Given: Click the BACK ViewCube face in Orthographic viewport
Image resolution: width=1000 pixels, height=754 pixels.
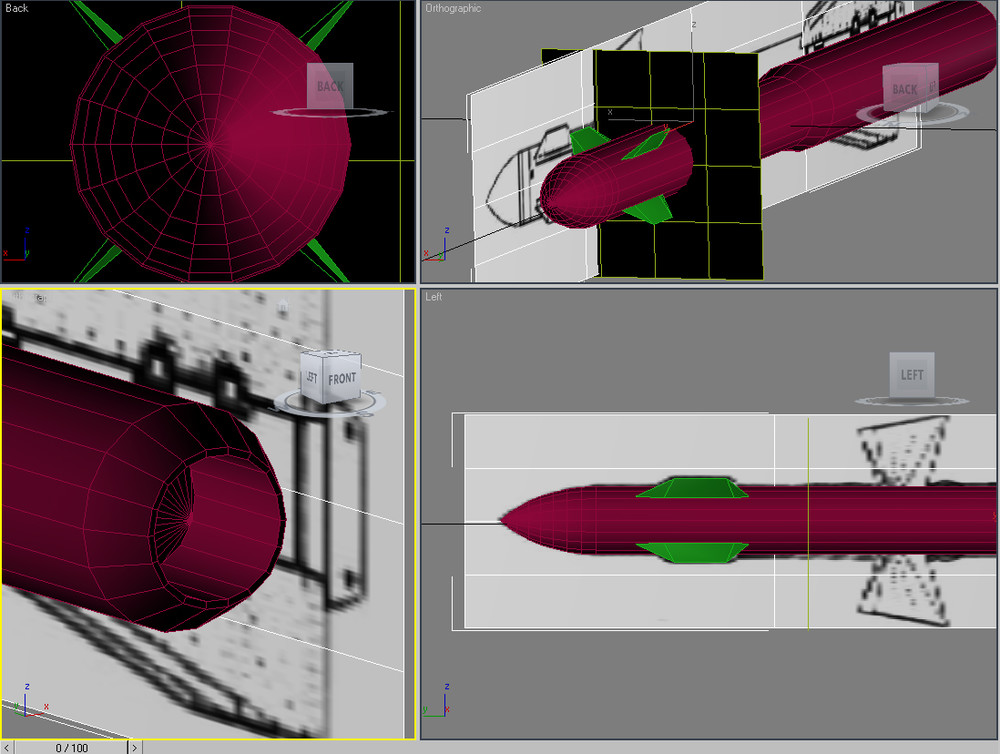Looking at the screenshot, I should 904,89.
